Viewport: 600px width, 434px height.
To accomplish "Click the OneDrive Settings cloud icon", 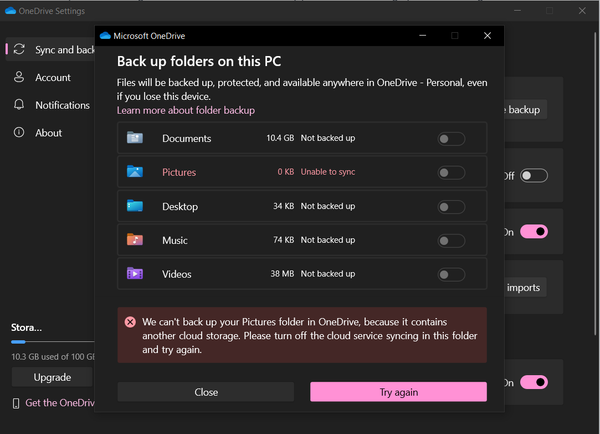I will coord(10,11).
